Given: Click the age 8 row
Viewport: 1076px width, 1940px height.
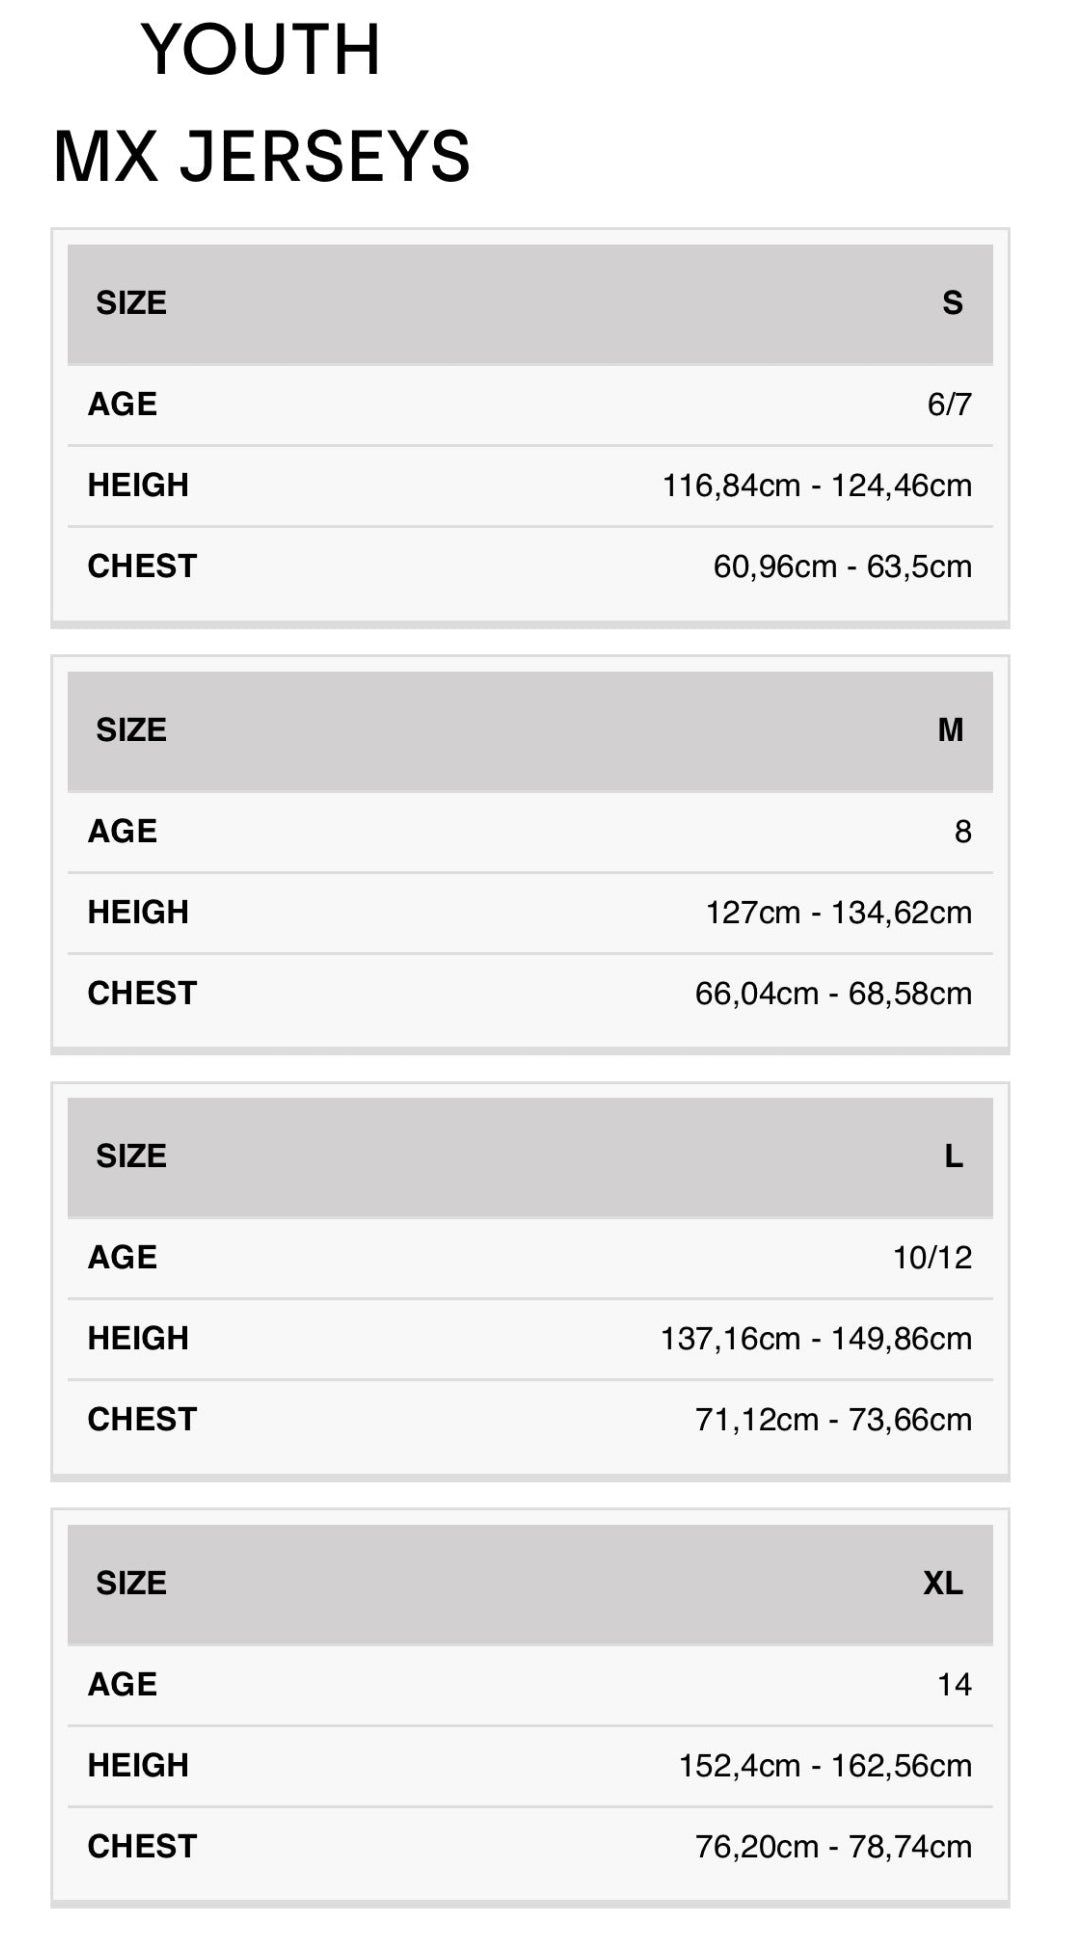Looking at the screenshot, I should (530, 831).
